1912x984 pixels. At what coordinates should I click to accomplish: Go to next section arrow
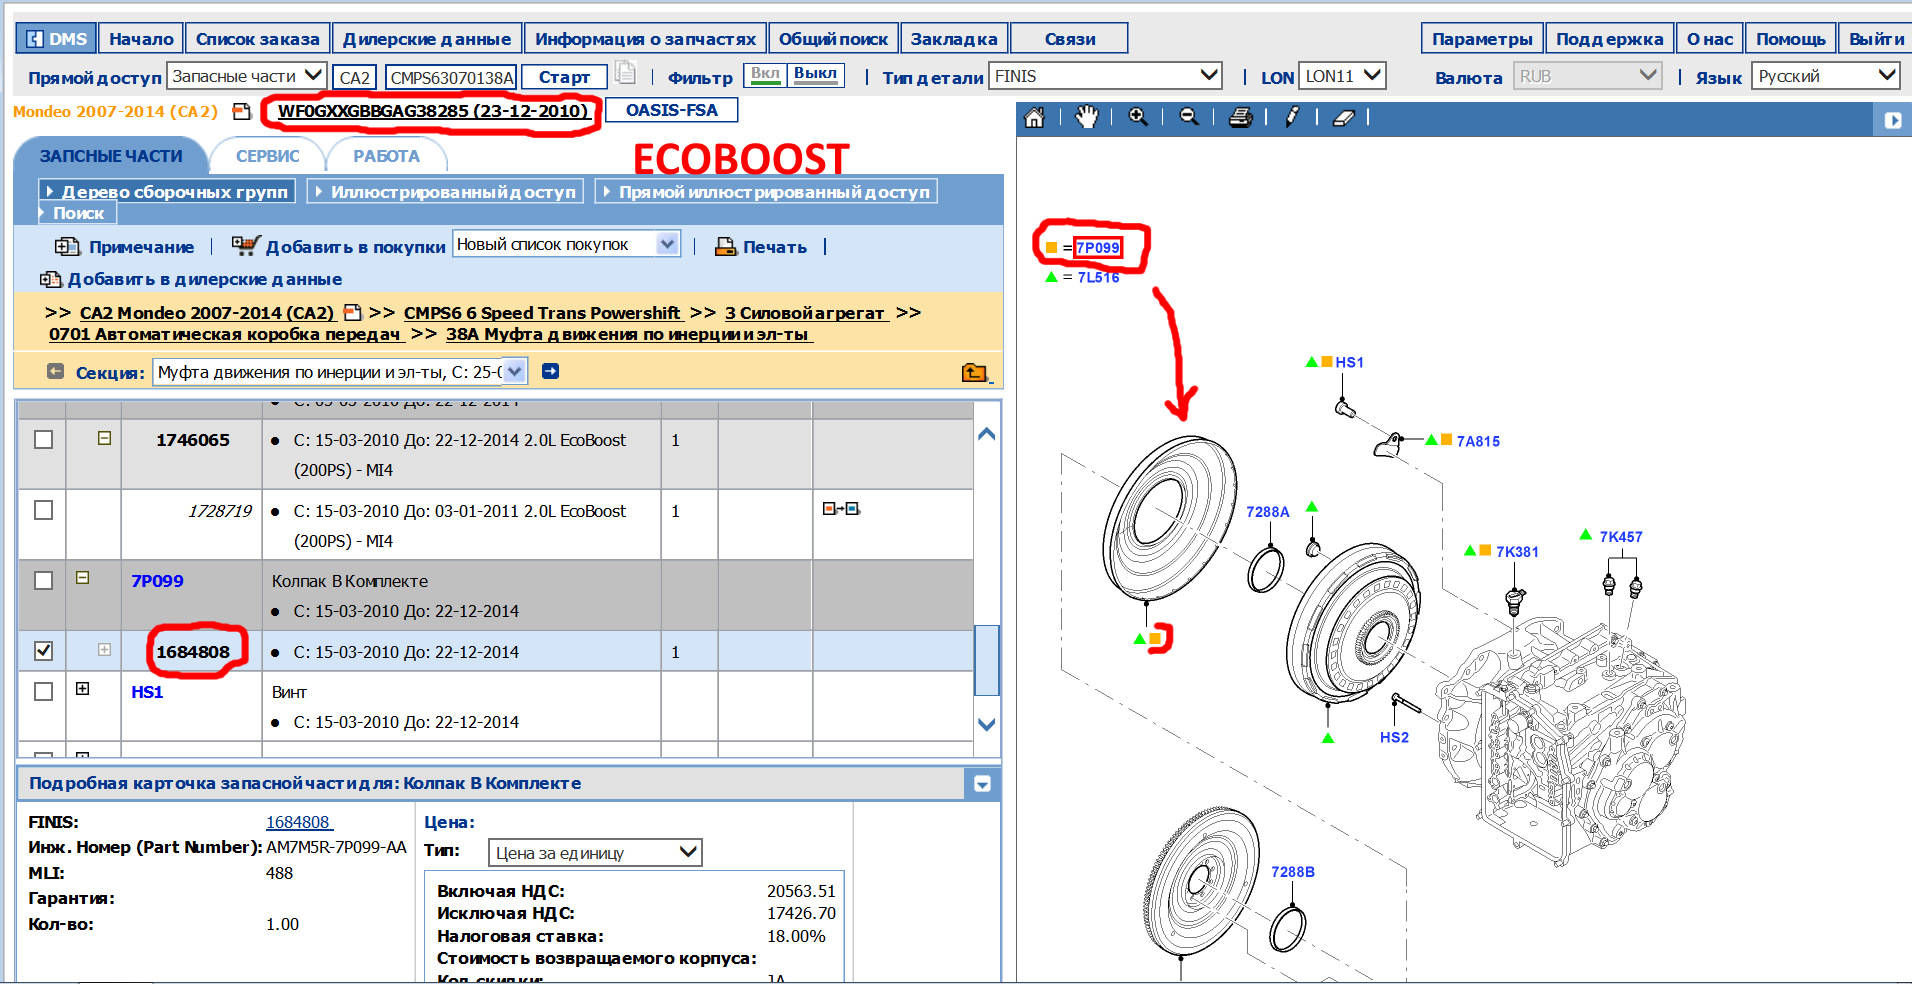(550, 371)
